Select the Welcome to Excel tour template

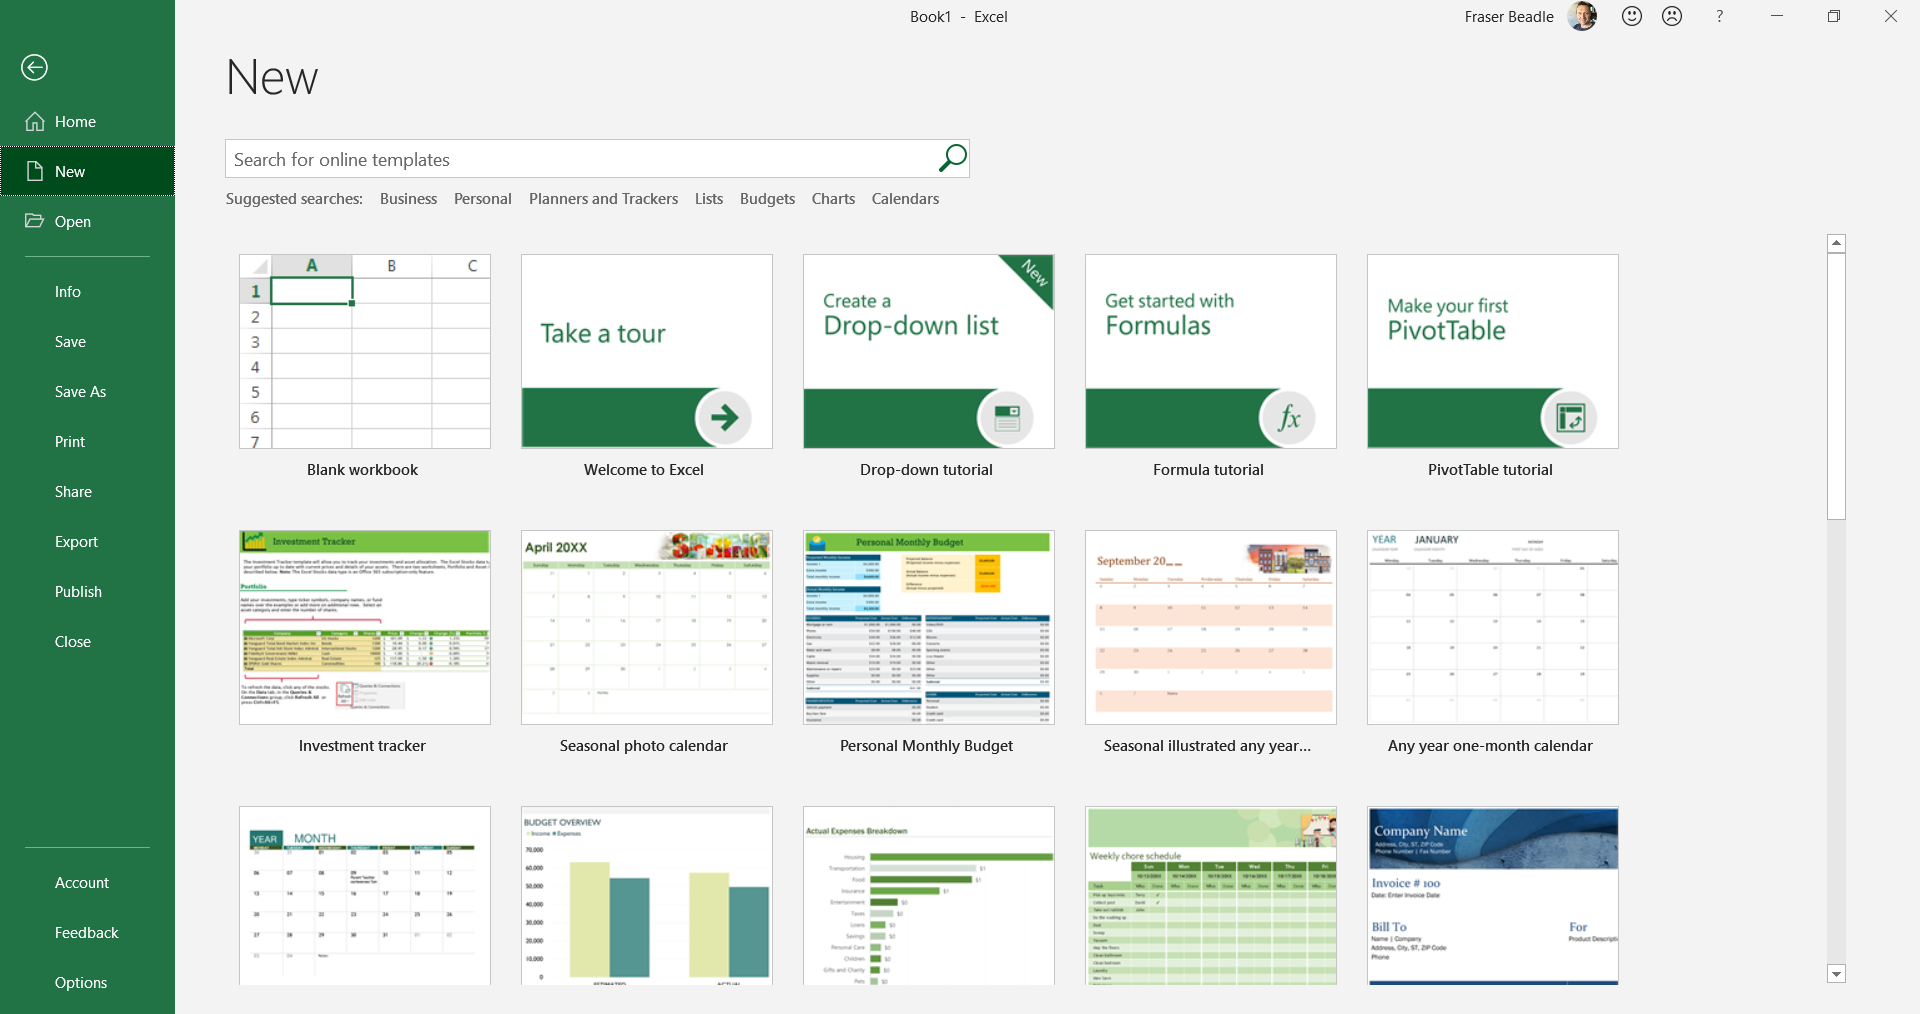pos(647,351)
